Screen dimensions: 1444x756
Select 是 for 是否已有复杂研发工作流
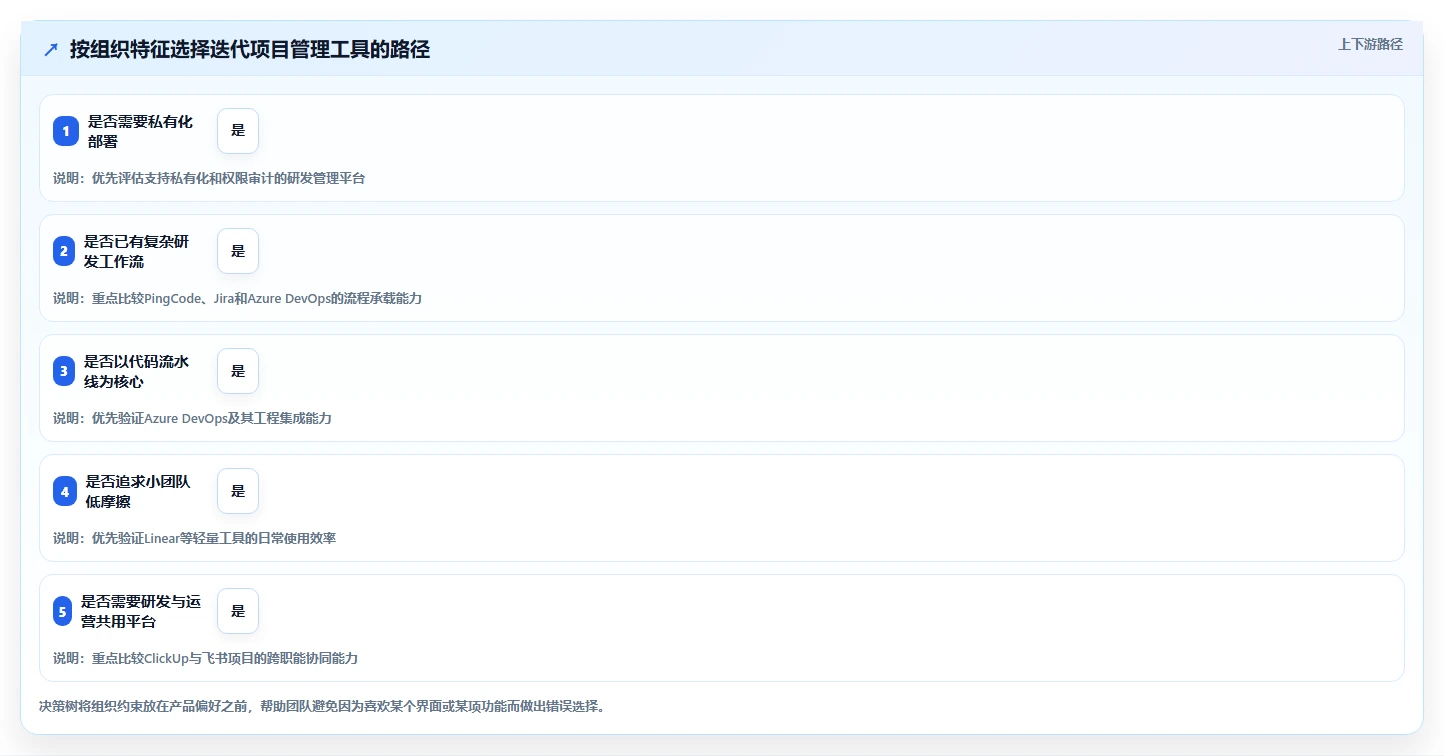coord(238,251)
